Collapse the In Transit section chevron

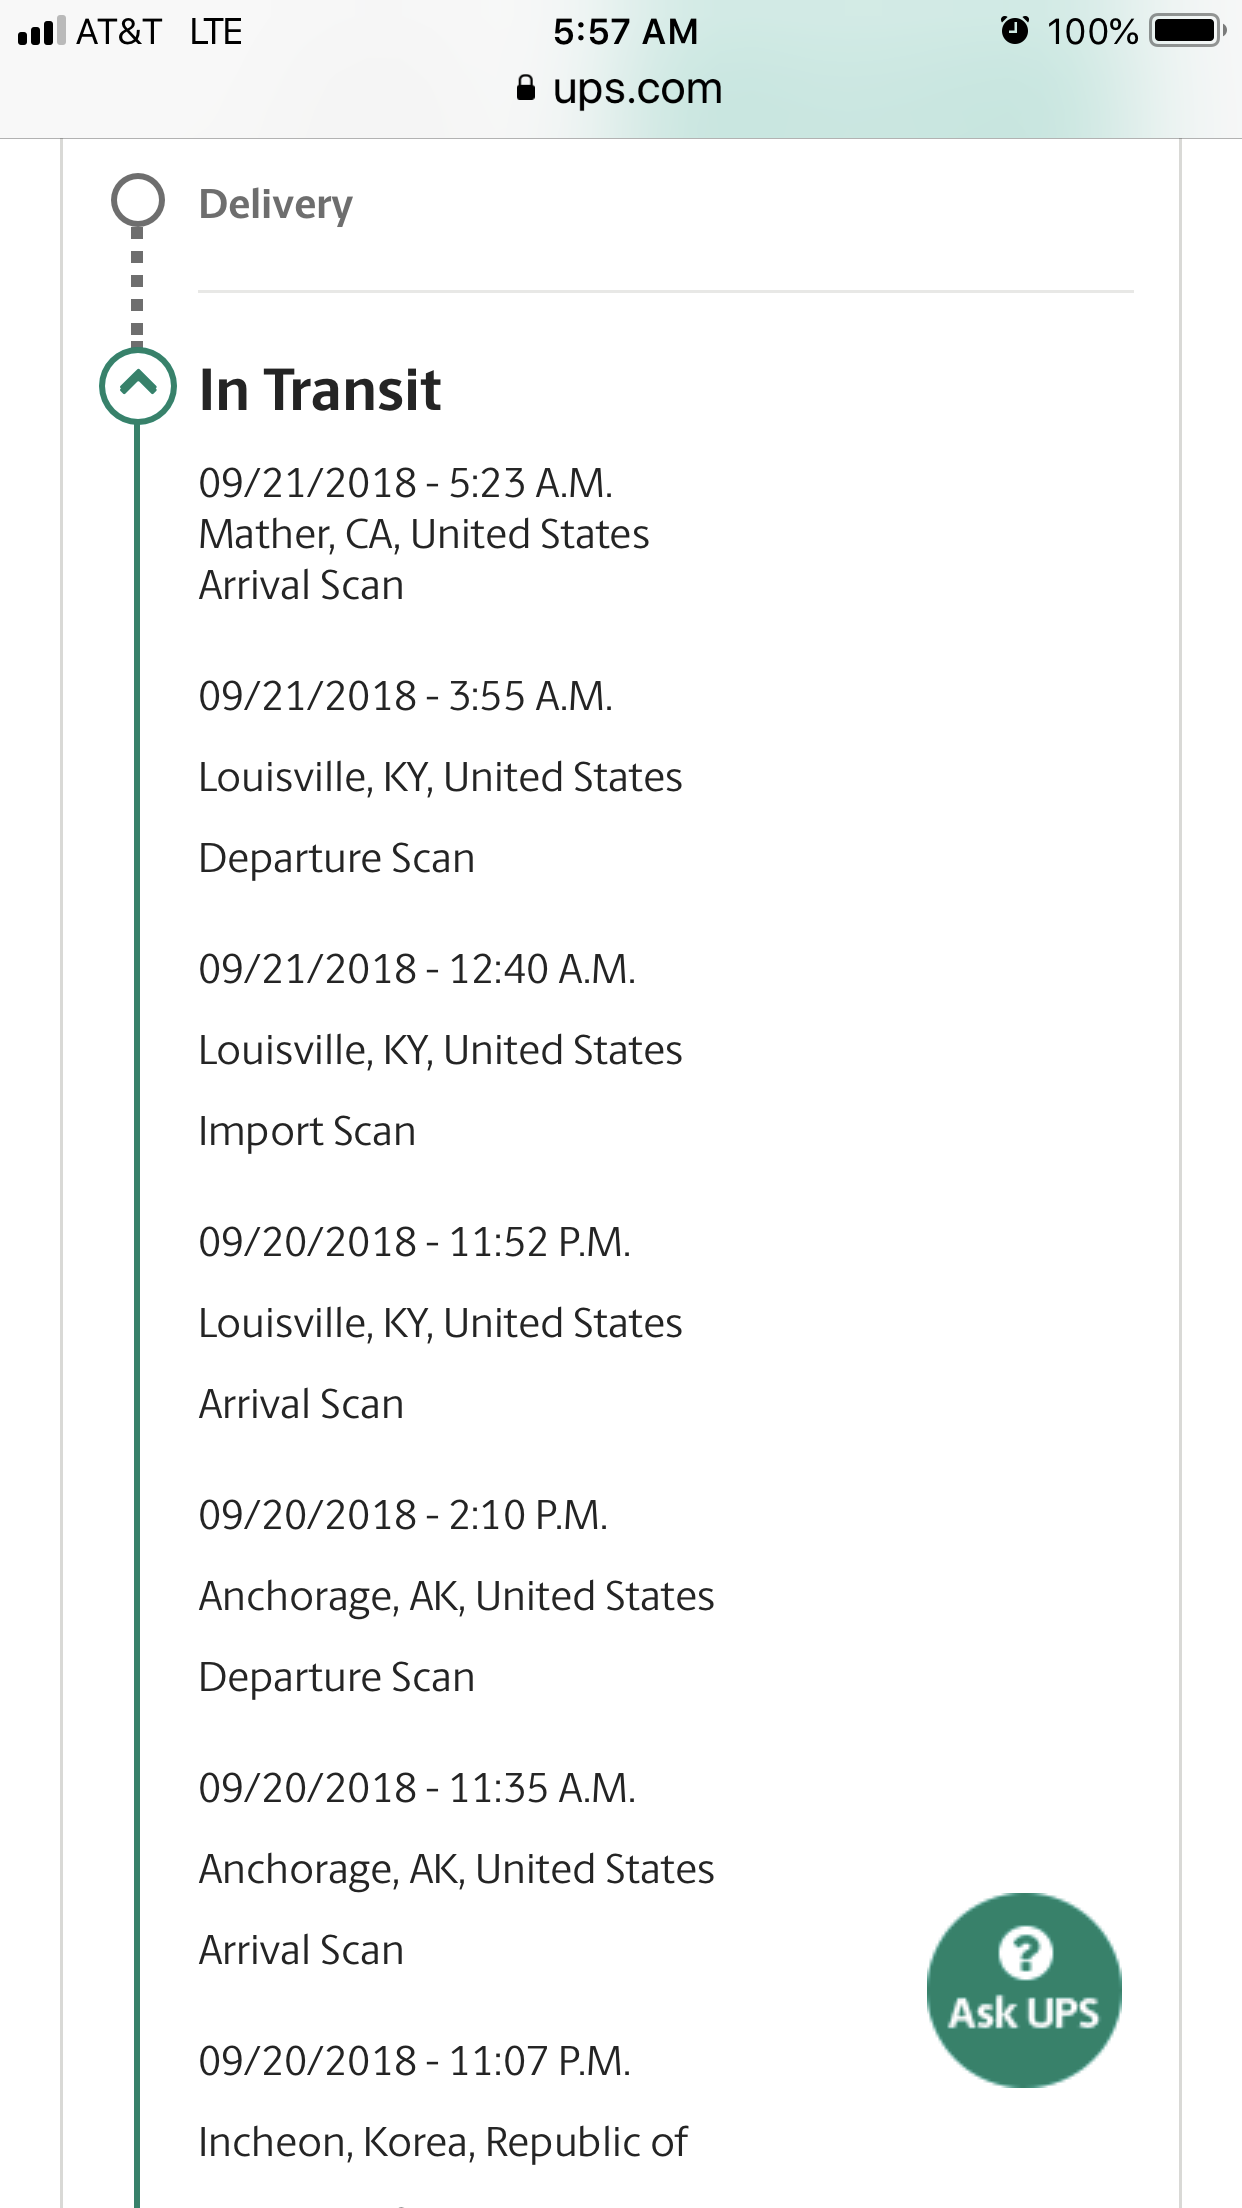[x=138, y=385]
